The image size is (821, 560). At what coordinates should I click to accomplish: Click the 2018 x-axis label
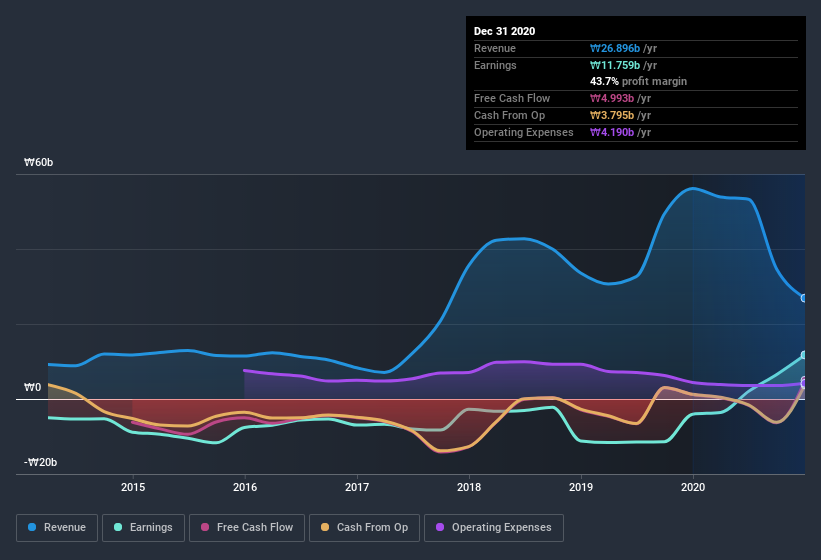coord(469,487)
